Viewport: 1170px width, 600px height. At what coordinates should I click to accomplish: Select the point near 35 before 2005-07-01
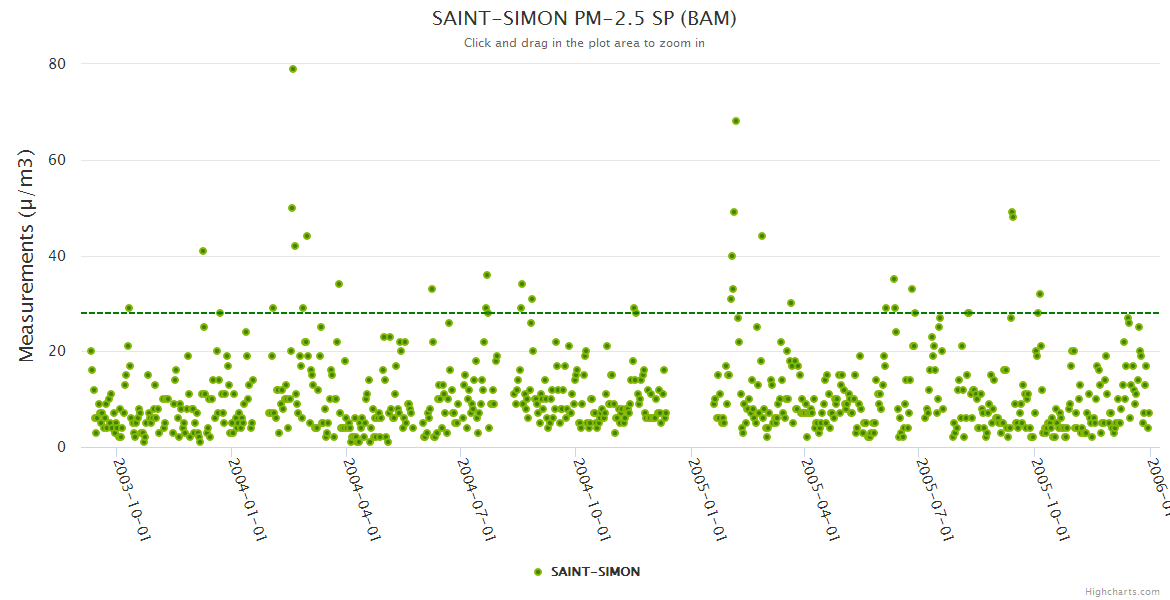point(894,279)
